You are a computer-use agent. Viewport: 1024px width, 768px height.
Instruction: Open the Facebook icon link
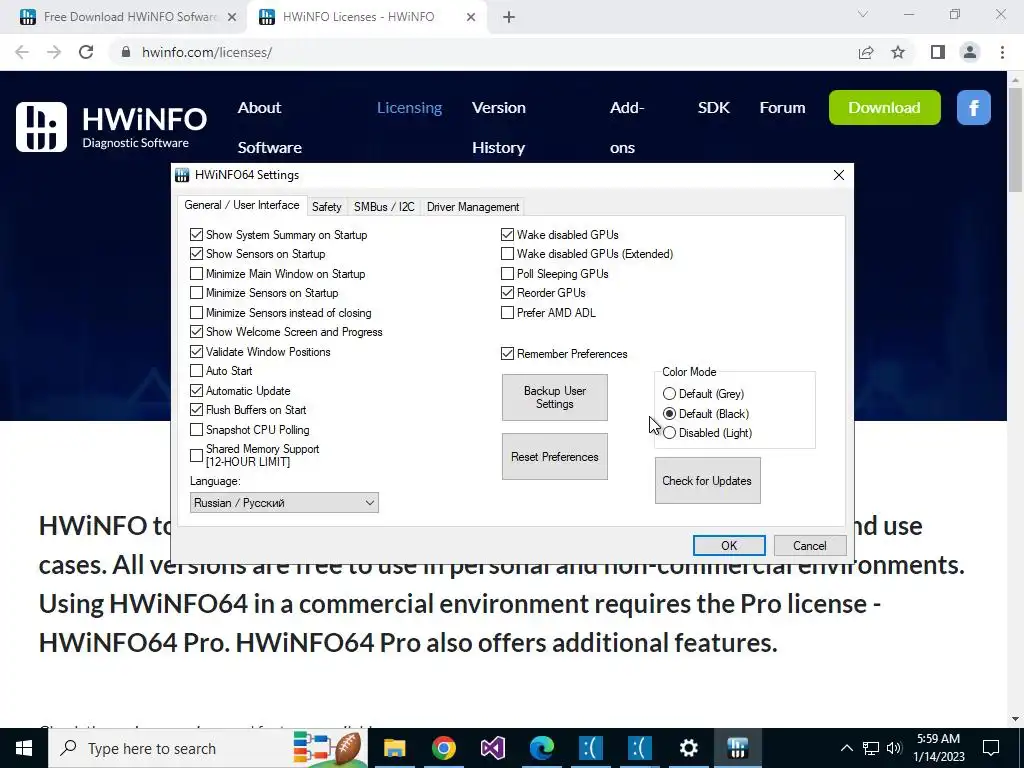coord(973,108)
